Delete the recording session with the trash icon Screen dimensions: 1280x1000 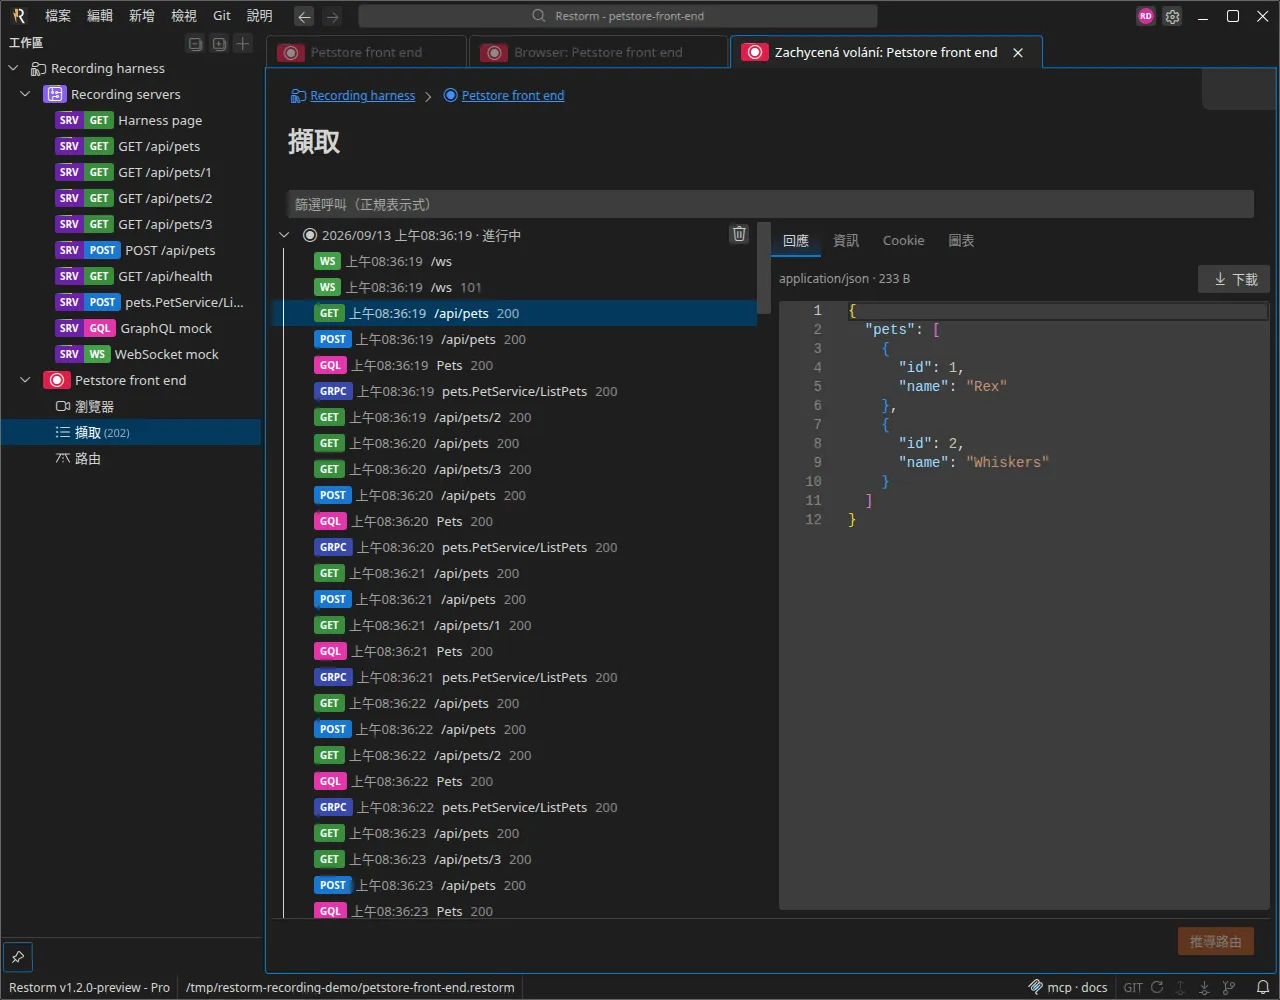tap(739, 233)
